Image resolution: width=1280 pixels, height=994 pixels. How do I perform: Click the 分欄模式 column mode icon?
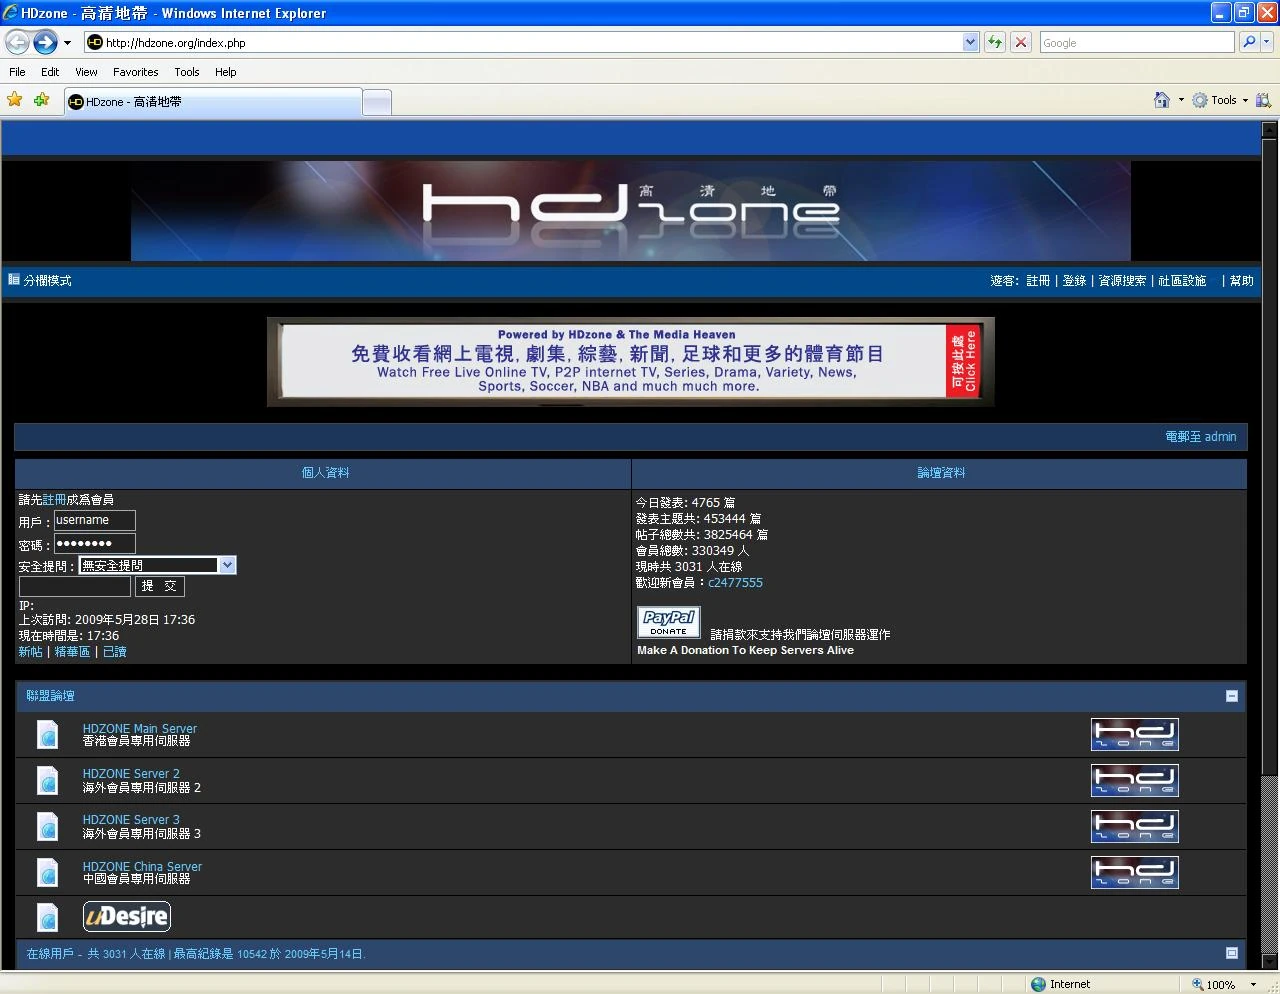[14, 280]
